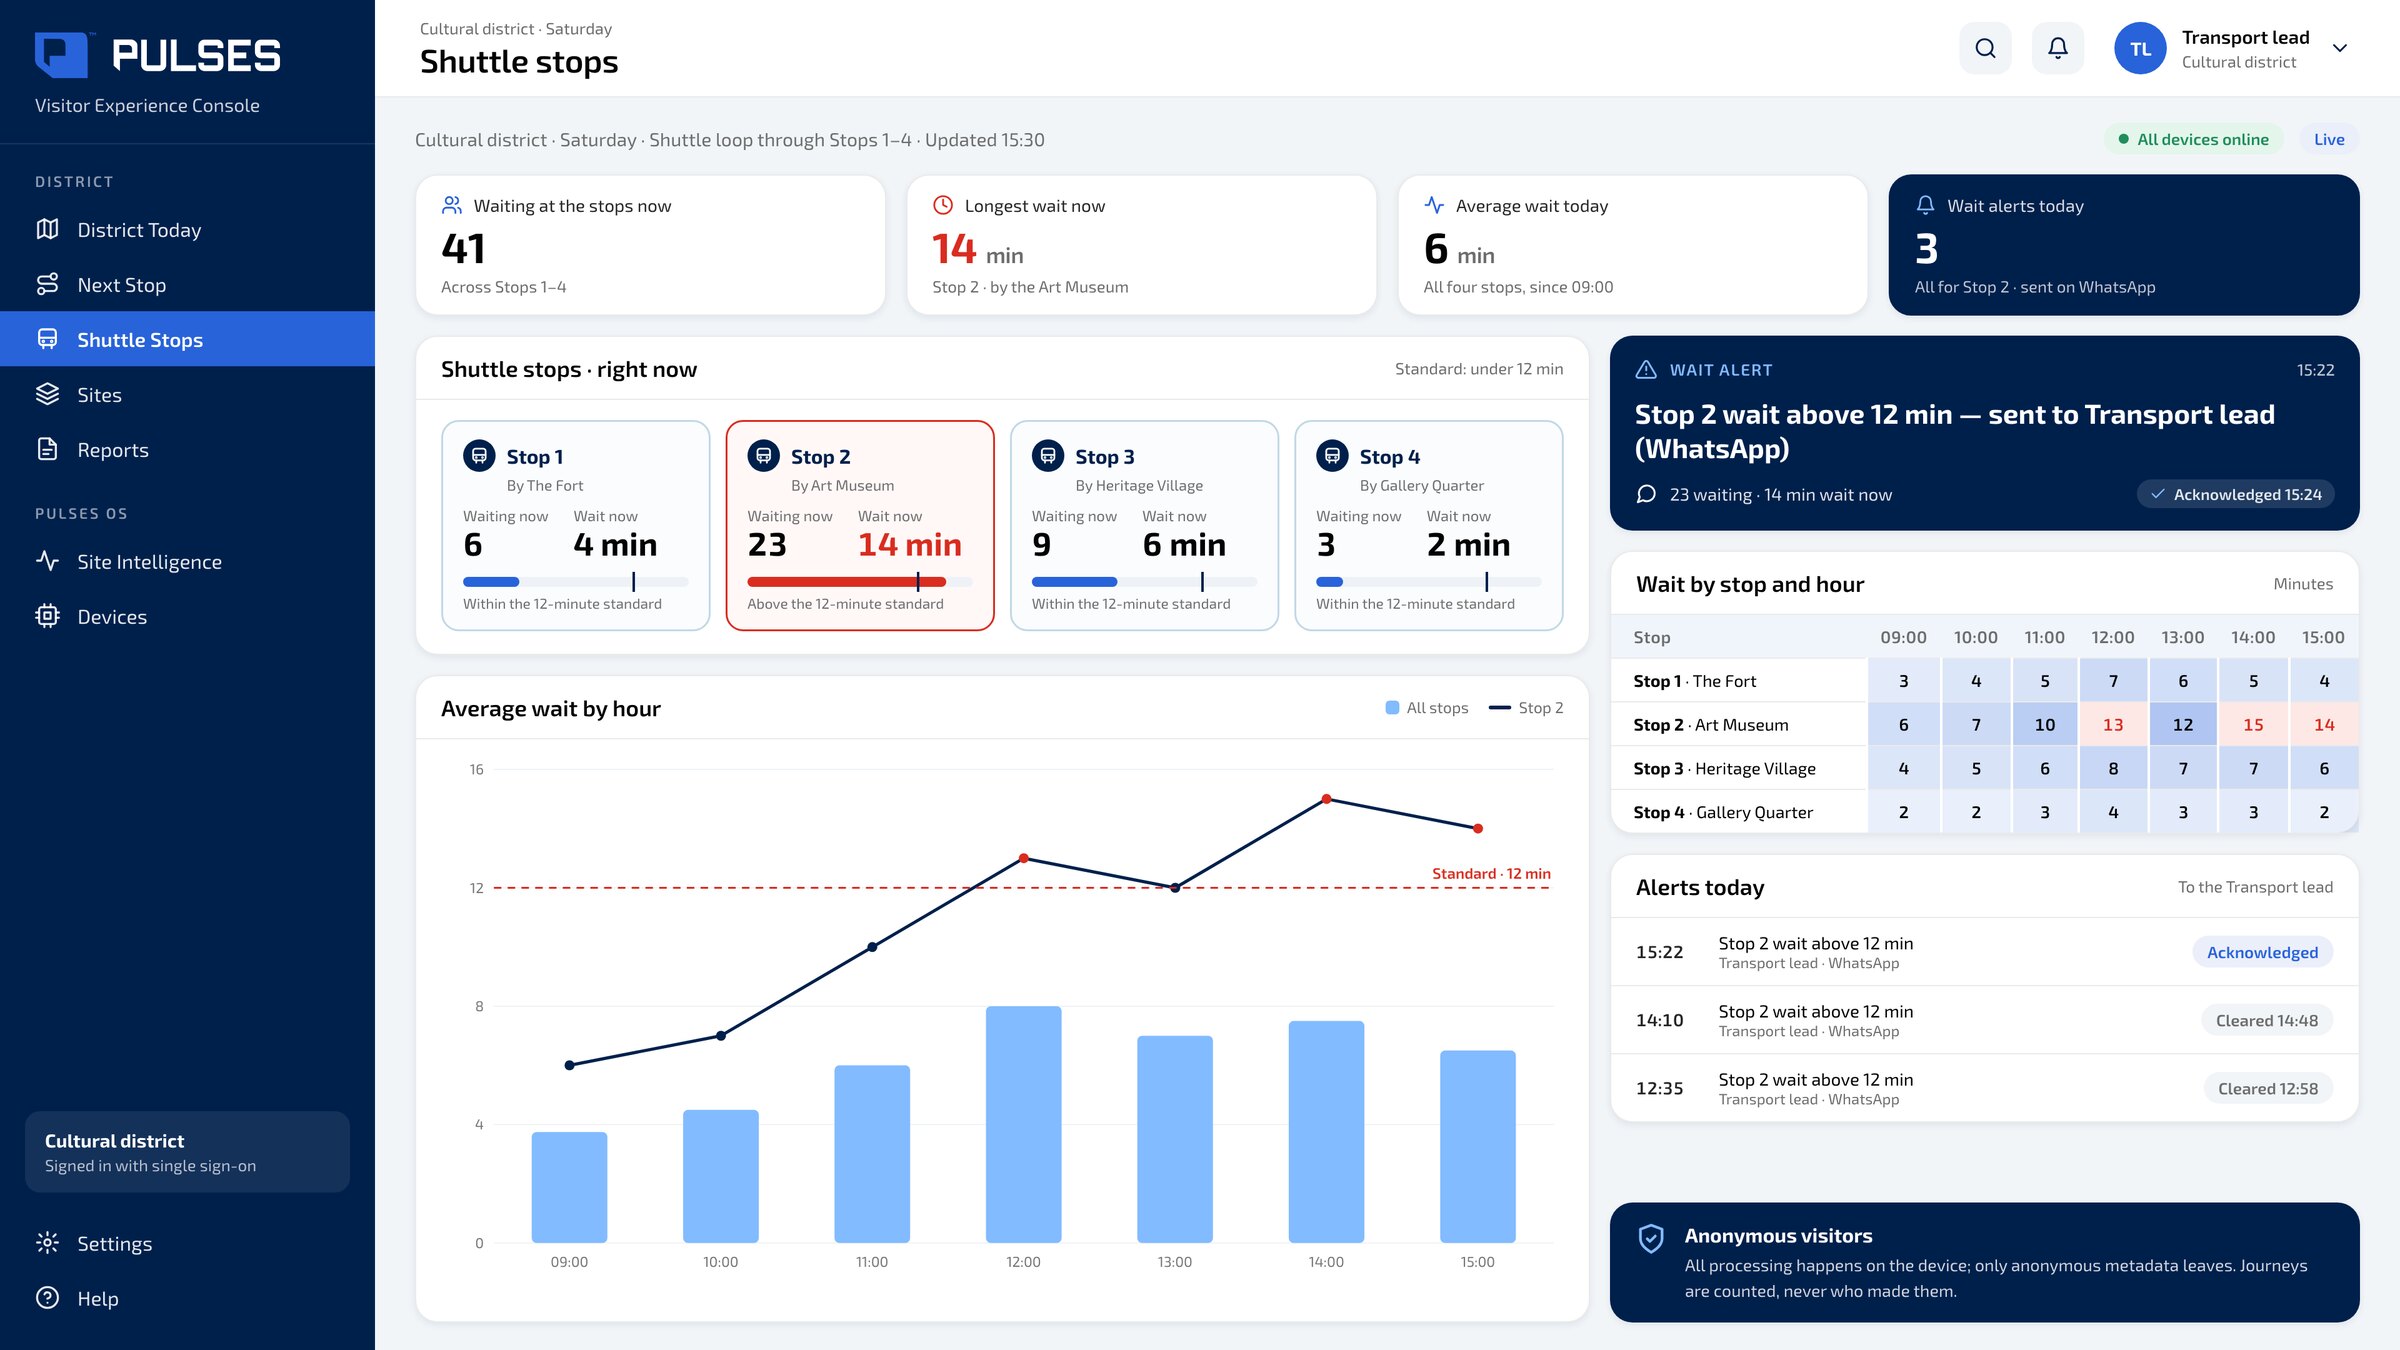The image size is (2400, 1350).
Task: Click the Reports document icon
Action: pos(47,449)
